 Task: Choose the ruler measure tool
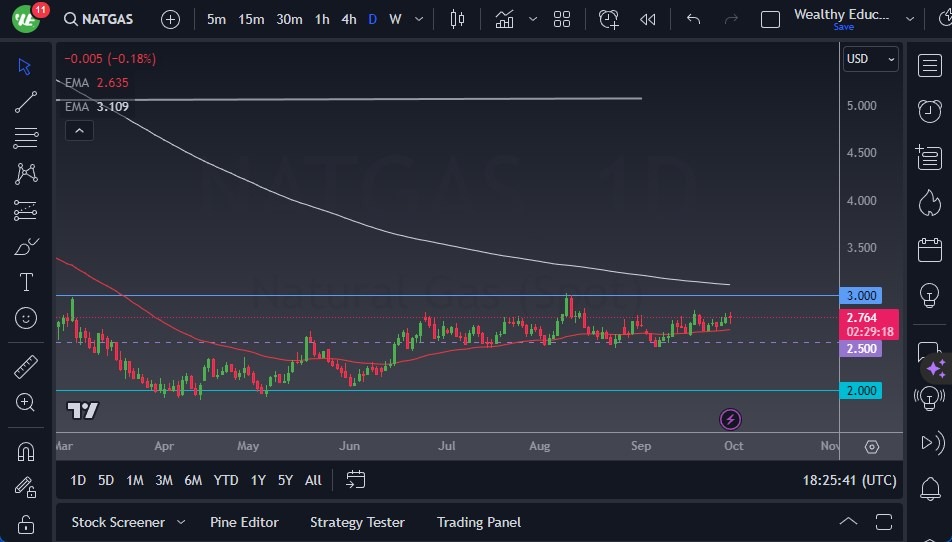[26, 367]
